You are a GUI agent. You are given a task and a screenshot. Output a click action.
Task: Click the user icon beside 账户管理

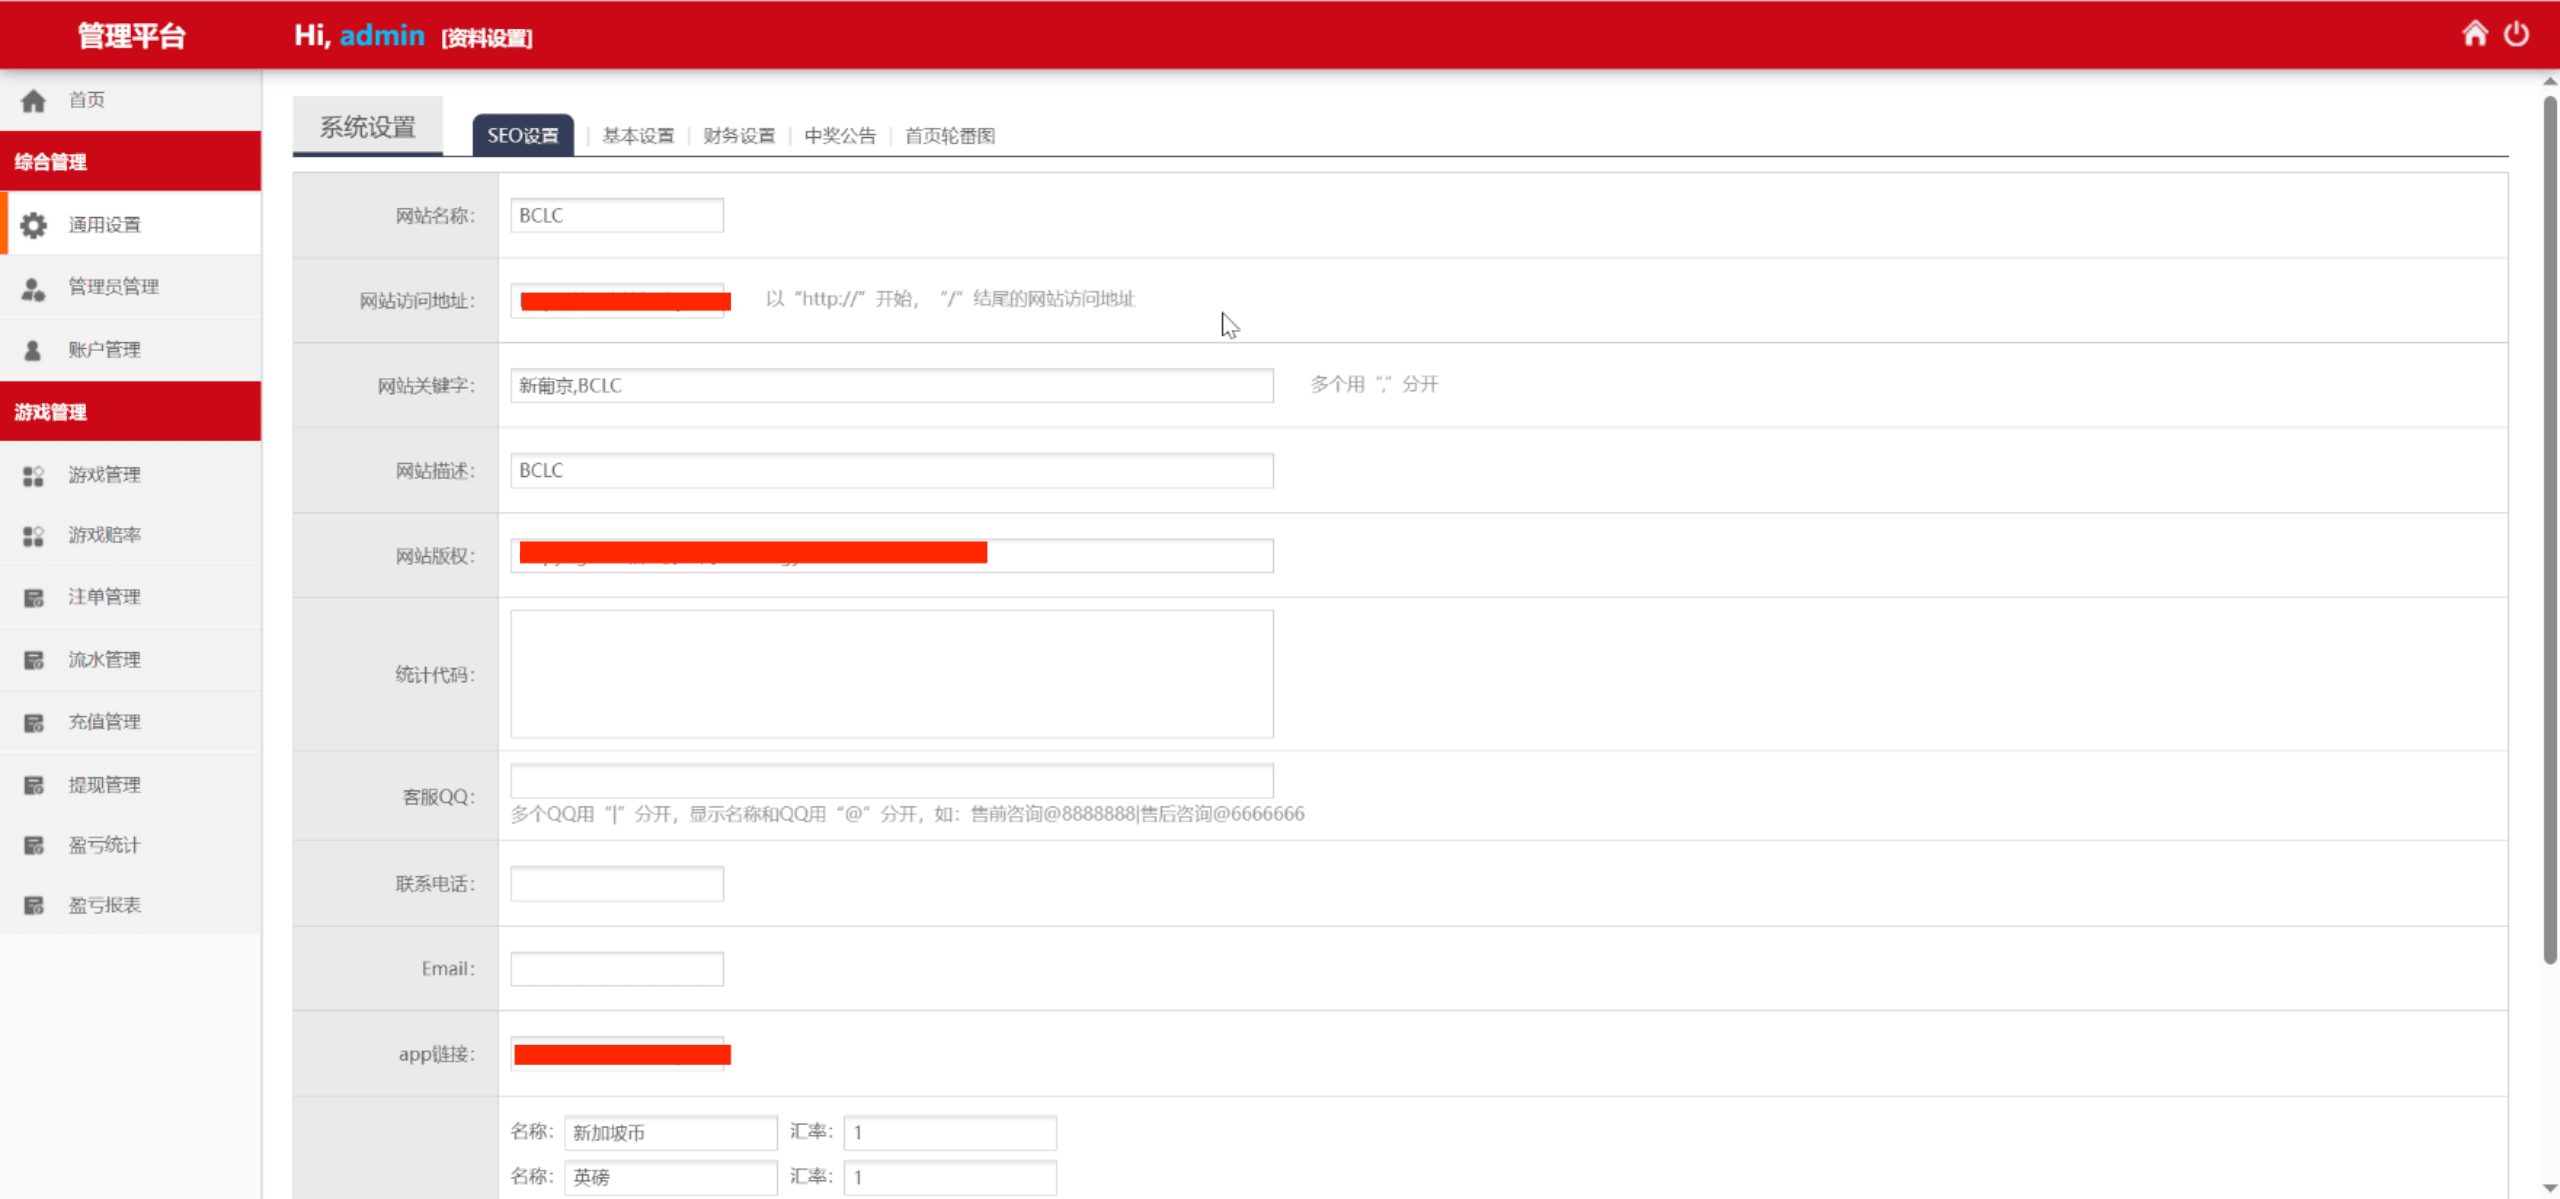point(33,350)
